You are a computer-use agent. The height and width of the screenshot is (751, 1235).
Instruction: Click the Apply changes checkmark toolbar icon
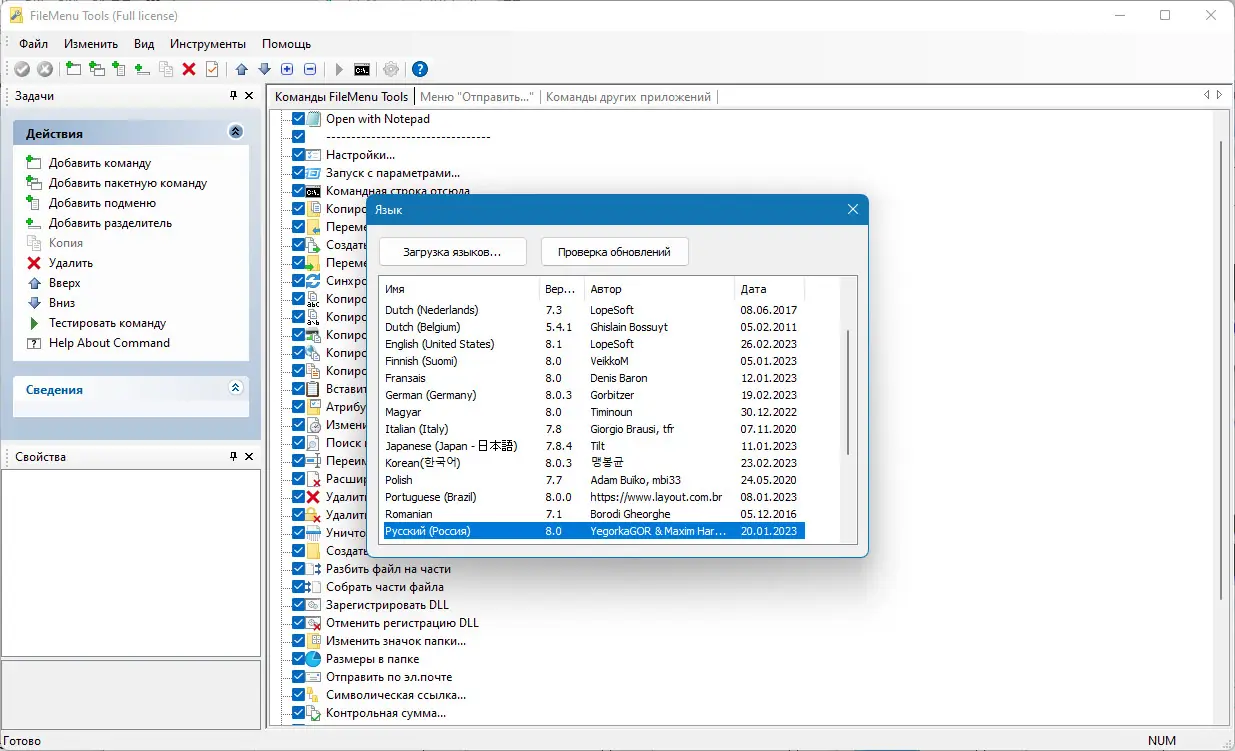(x=22, y=69)
